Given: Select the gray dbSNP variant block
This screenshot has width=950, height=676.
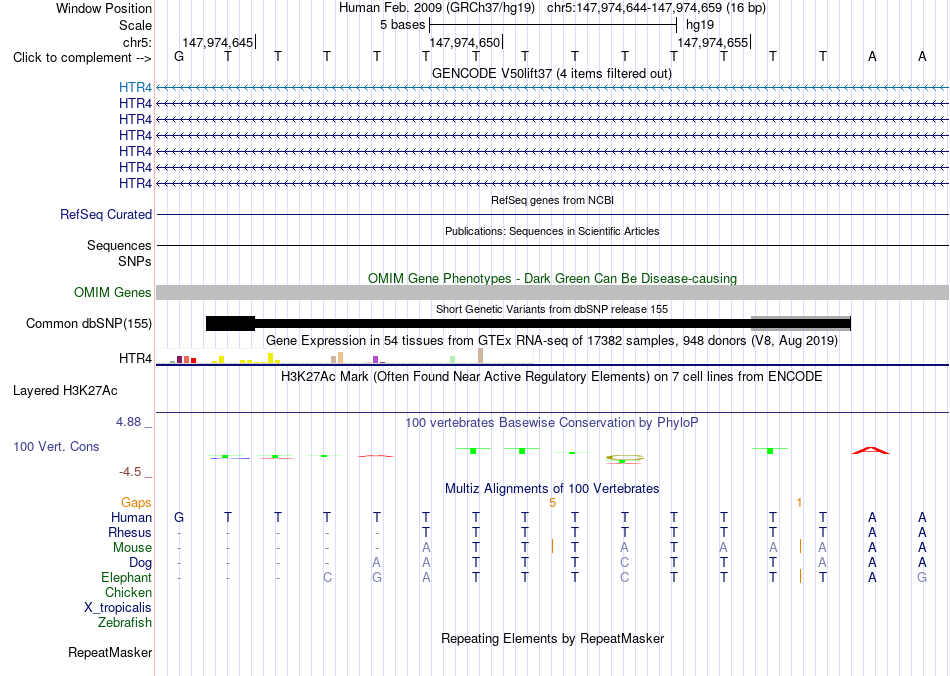Looking at the screenshot, I should 801,323.
